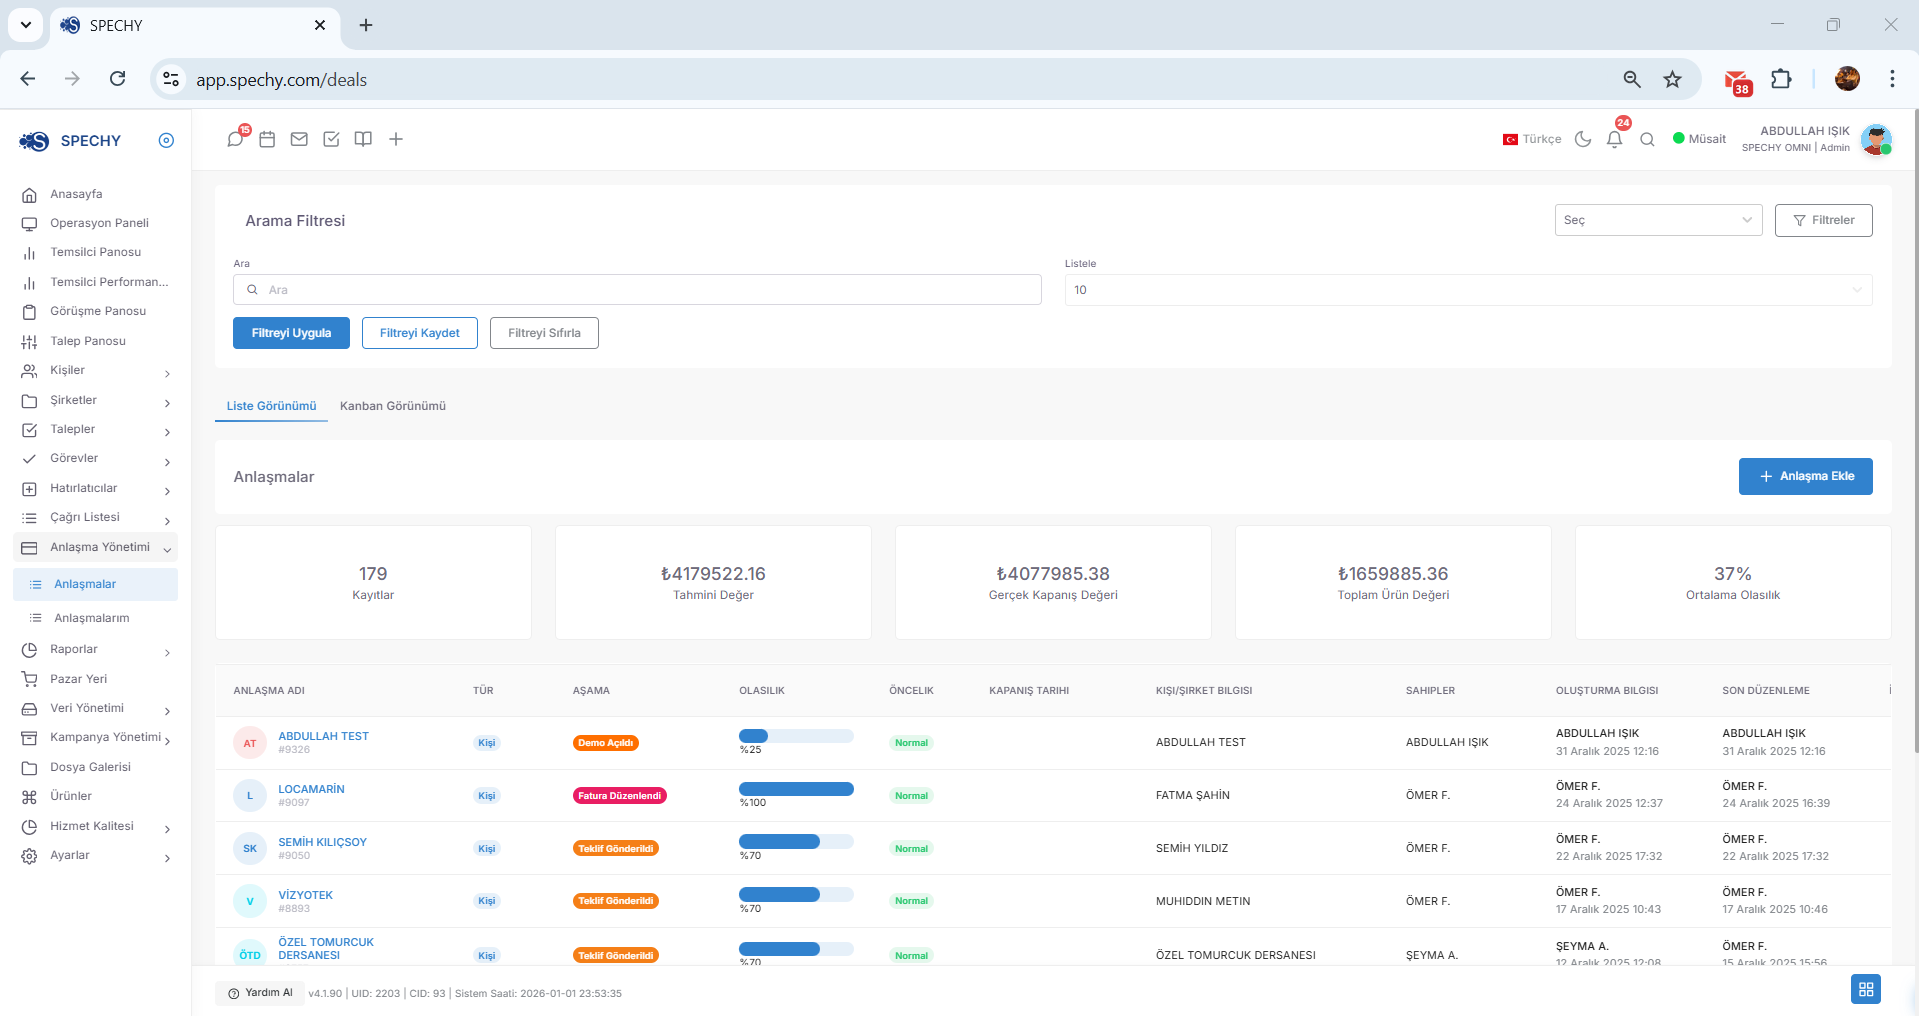This screenshot has width=1919, height=1016.
Task: Open the SEMİH KILIÇSOY deal link
Action: (322, 842)
